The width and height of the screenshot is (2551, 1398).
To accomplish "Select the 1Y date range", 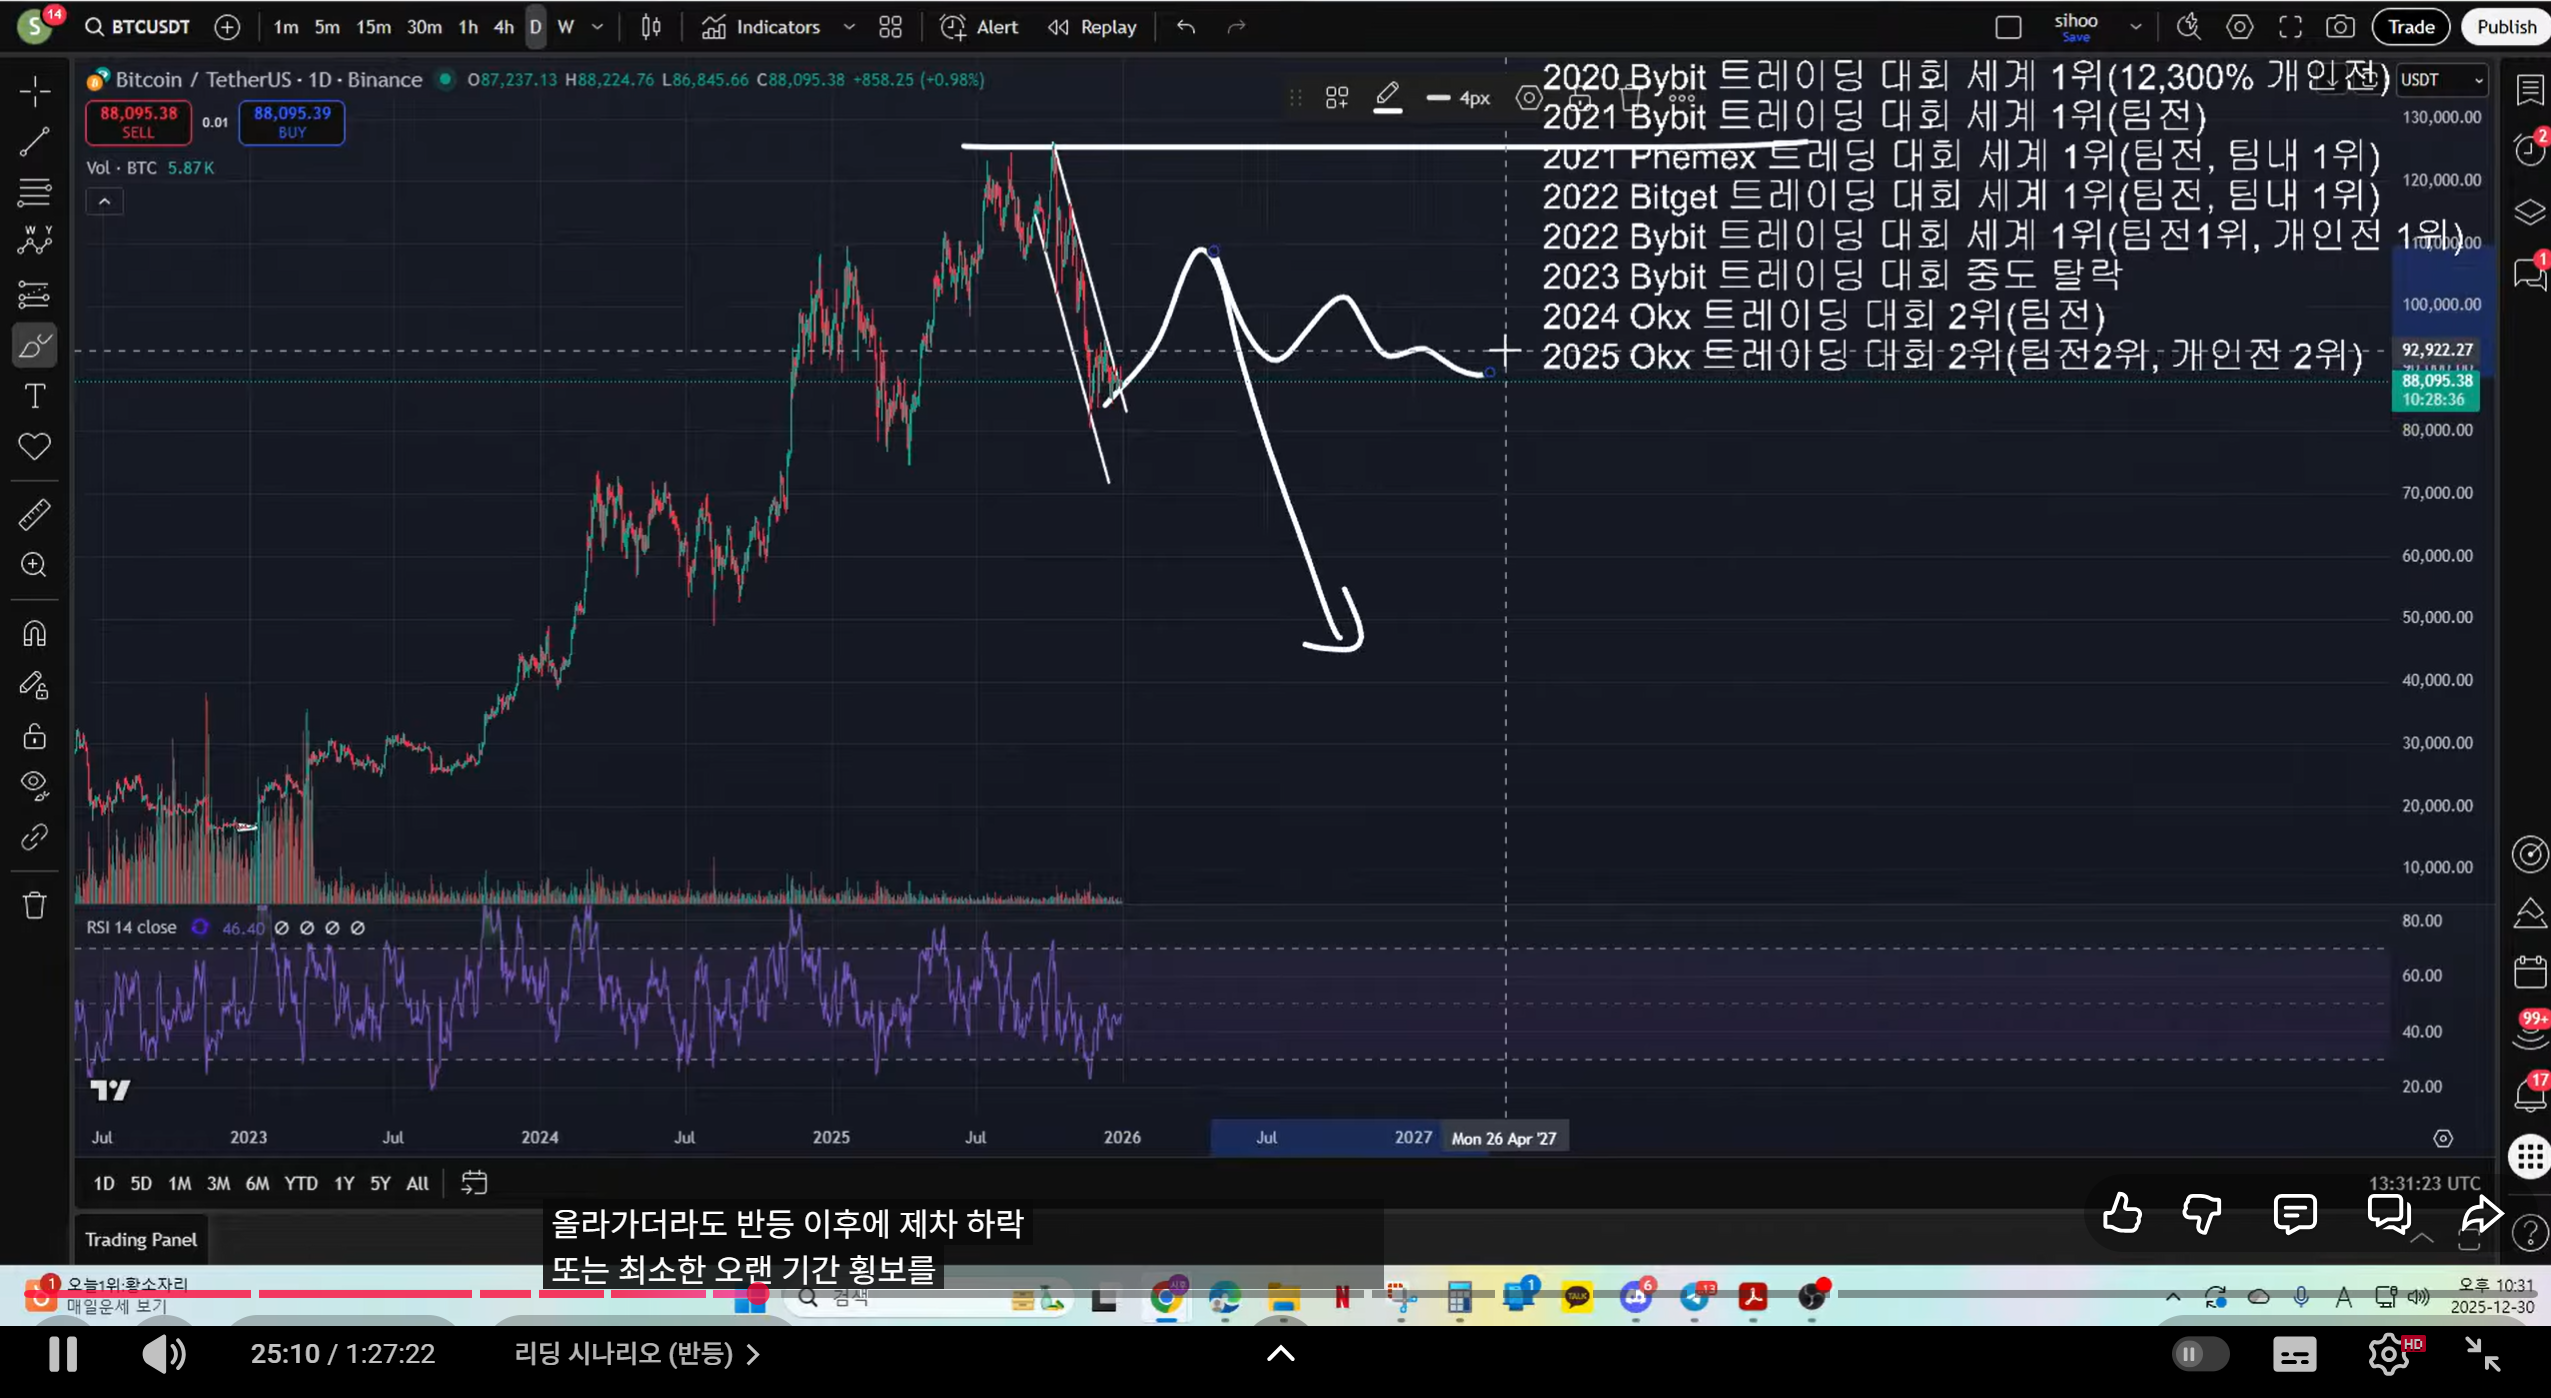I will tap(344, 1184).
